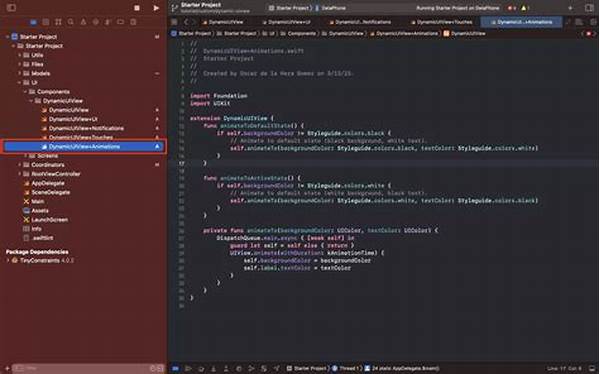Collapse the Starter Project subfolder arrow

[x=13, y=46]
